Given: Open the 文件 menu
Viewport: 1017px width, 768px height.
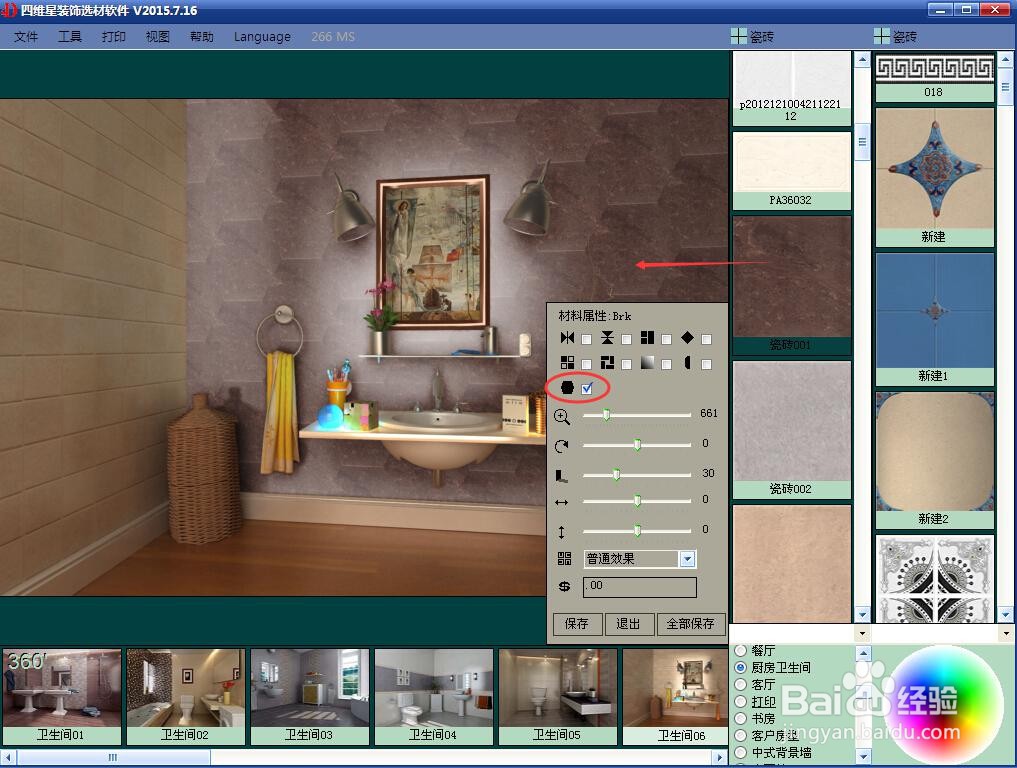Looking at the screenshot, I should point(26,37).
